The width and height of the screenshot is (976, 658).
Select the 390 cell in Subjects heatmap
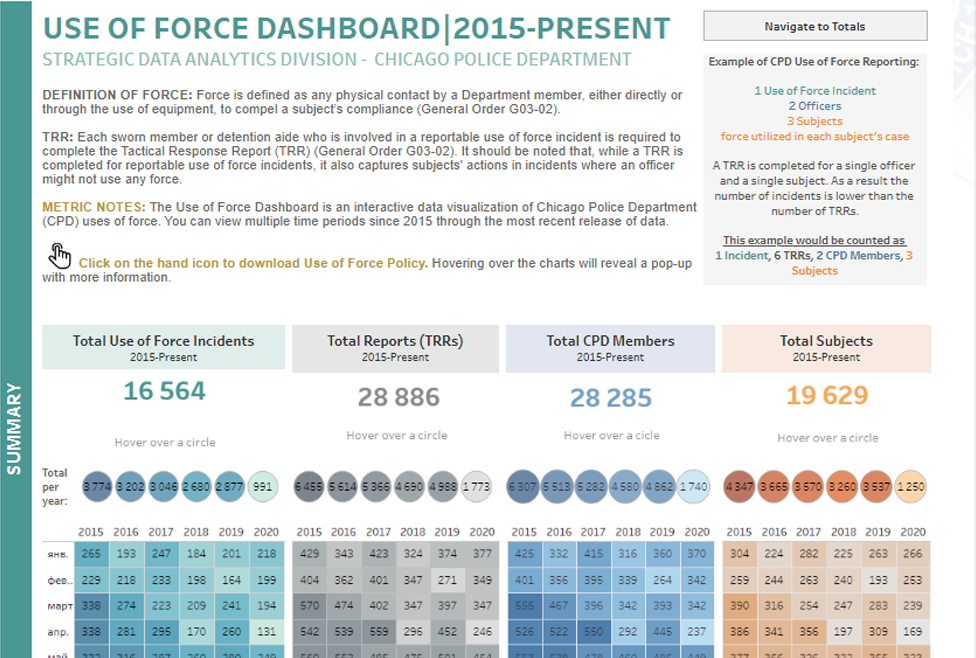coord(739,605)
